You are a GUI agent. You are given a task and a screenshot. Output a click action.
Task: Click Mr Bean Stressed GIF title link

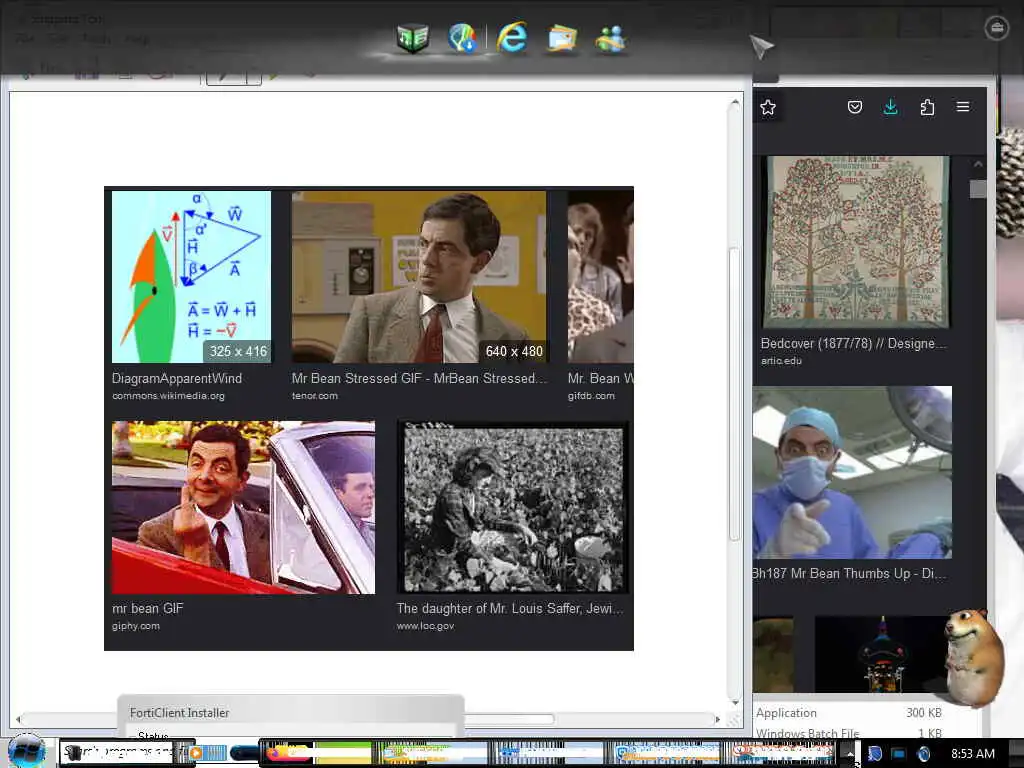[x=419, y=378]
